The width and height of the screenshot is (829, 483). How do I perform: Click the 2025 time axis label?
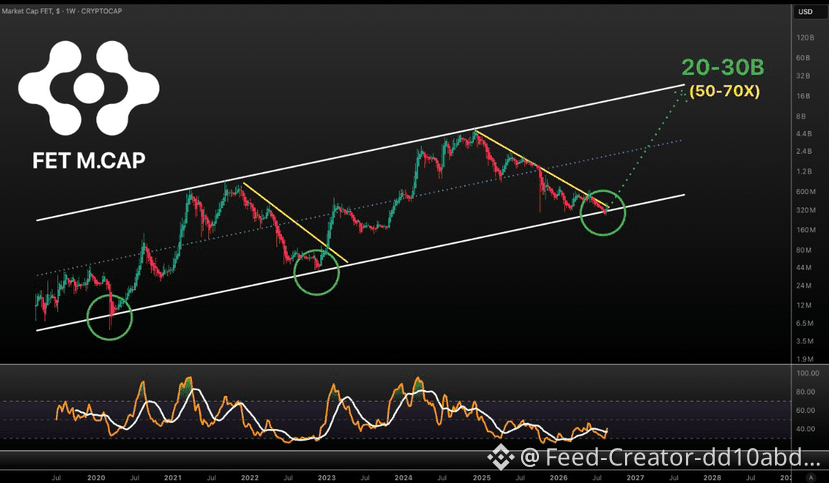(x=482, y=477)
